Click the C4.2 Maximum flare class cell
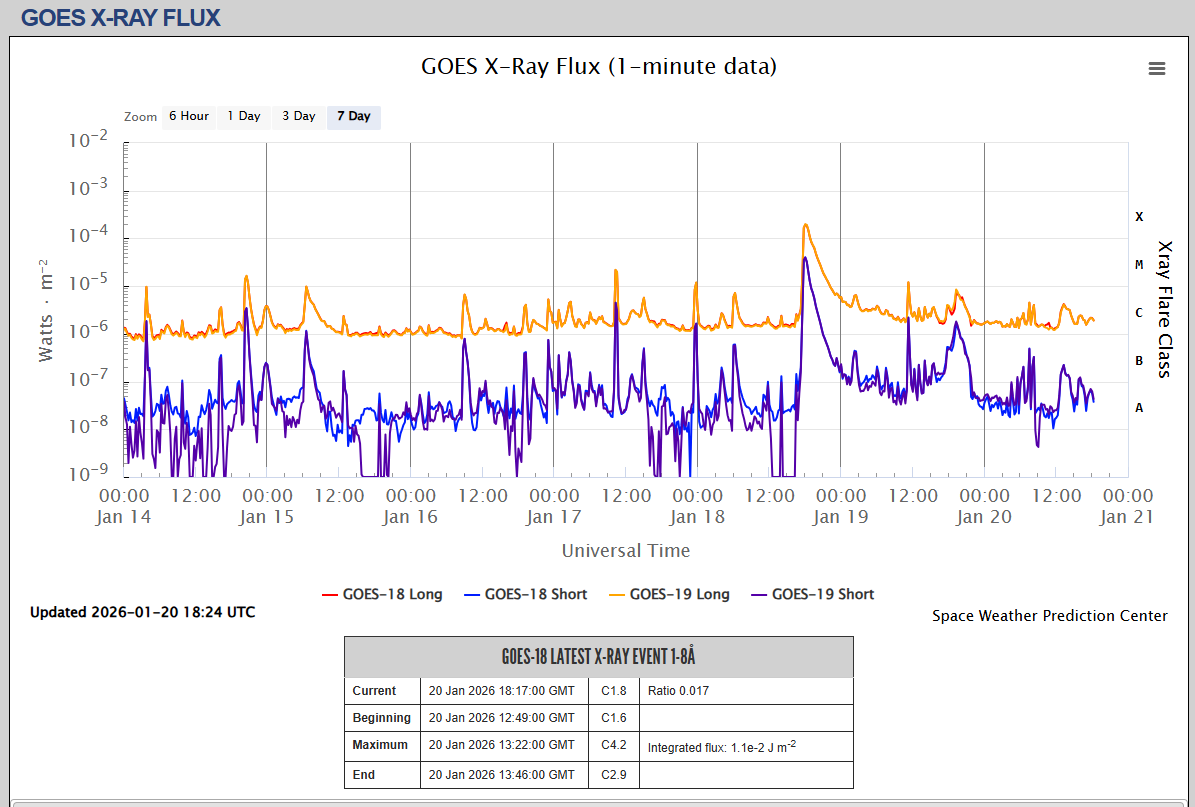 click(613, 745)
